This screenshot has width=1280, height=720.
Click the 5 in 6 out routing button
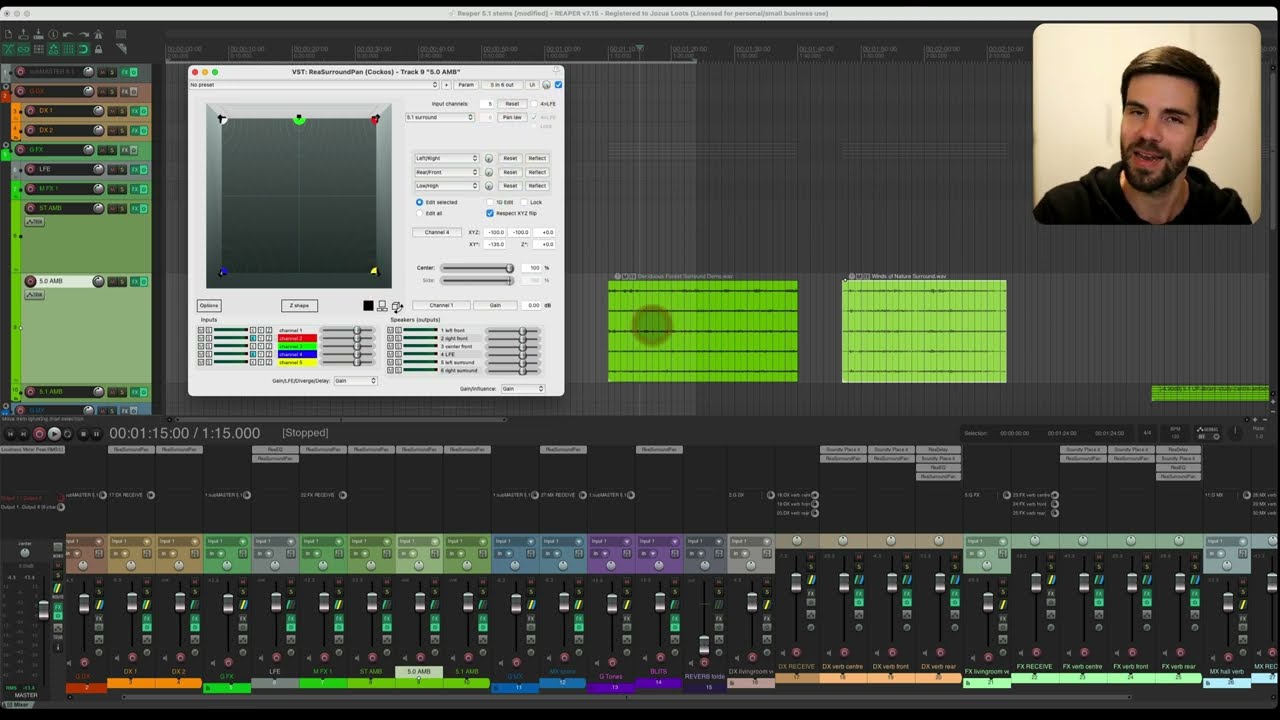click(x=502, y=85)
